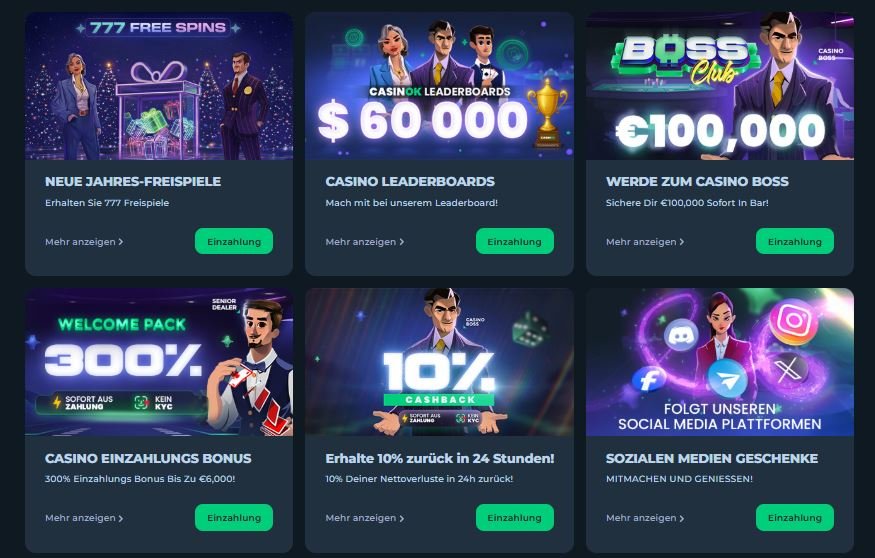875x558 pixels.
Task: Click Einzahlung button on Casino Leaderboards card
Action: 515,241
